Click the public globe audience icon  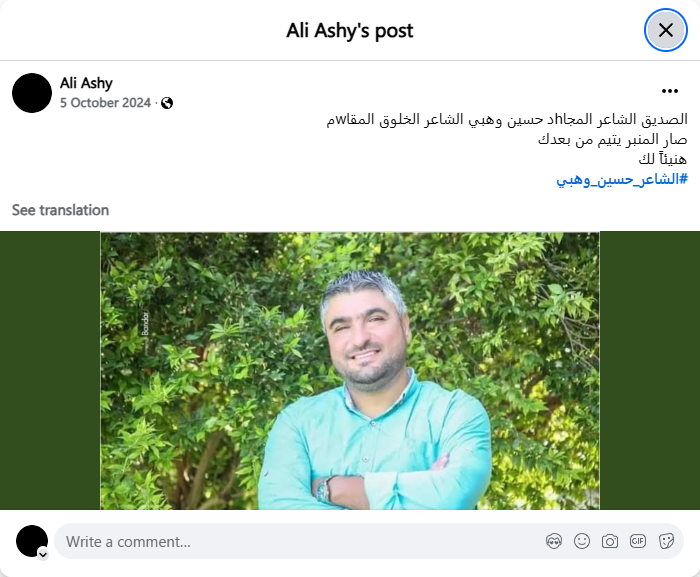167,103
